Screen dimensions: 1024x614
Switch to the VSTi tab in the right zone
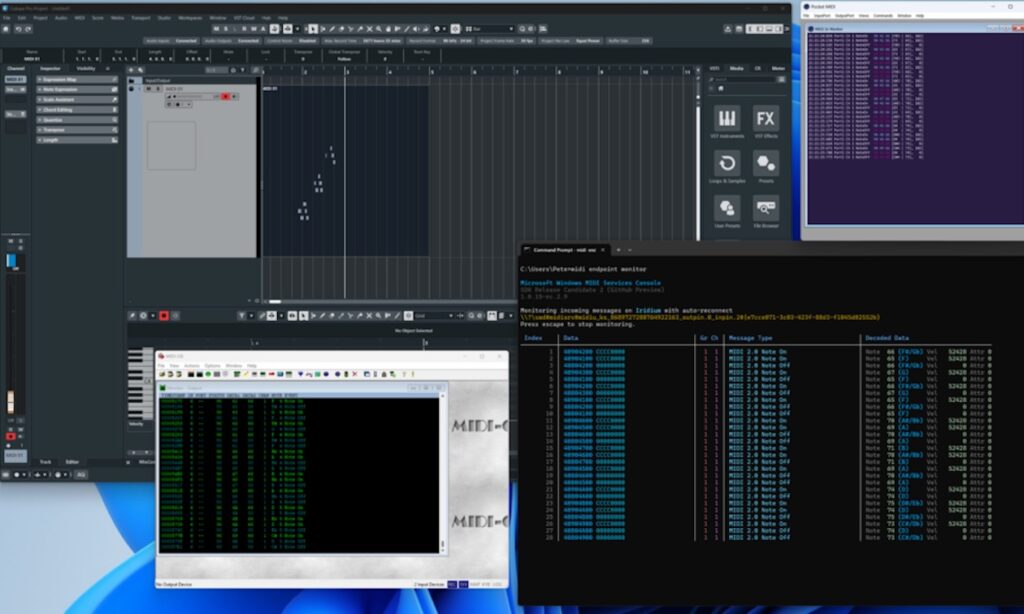(713, 67)
